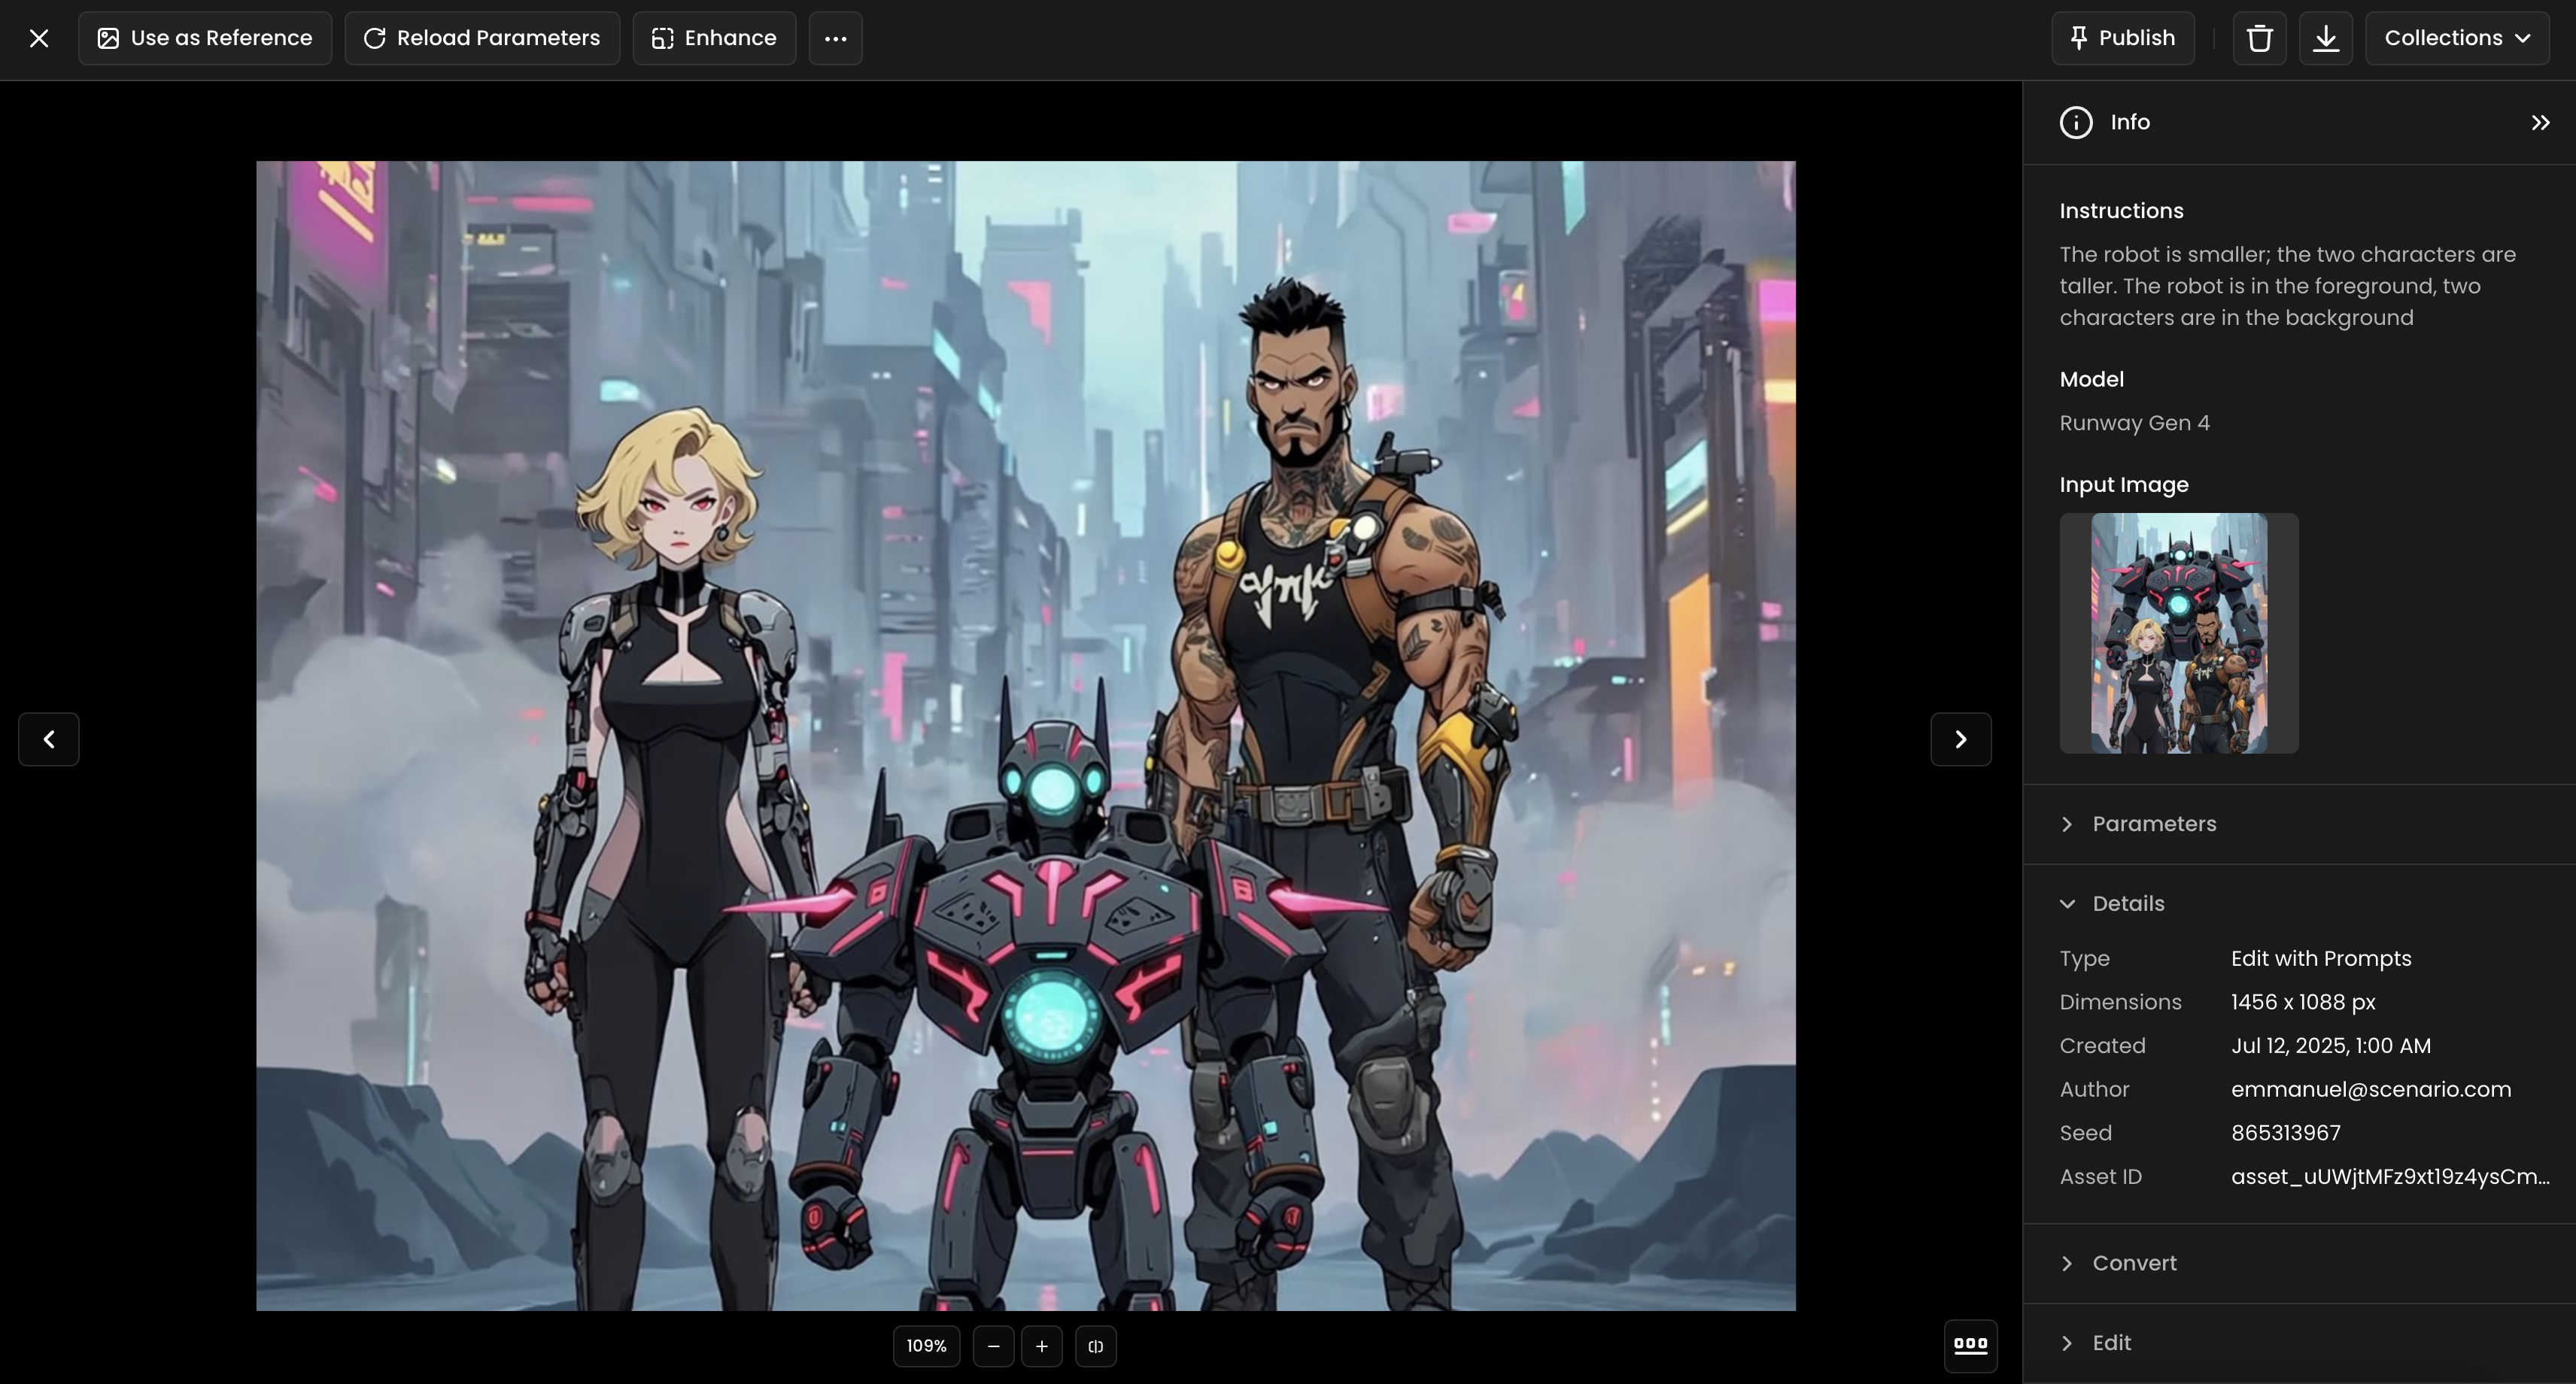Toggle the compare view icon
Image resolution: width=2576 pixels, height=1384 pixels.
[1095, 1346]
